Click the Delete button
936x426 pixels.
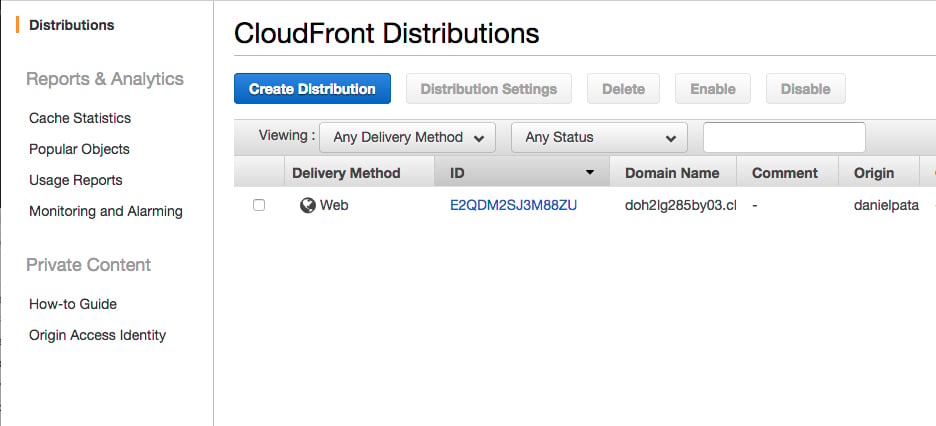point(623,89)
